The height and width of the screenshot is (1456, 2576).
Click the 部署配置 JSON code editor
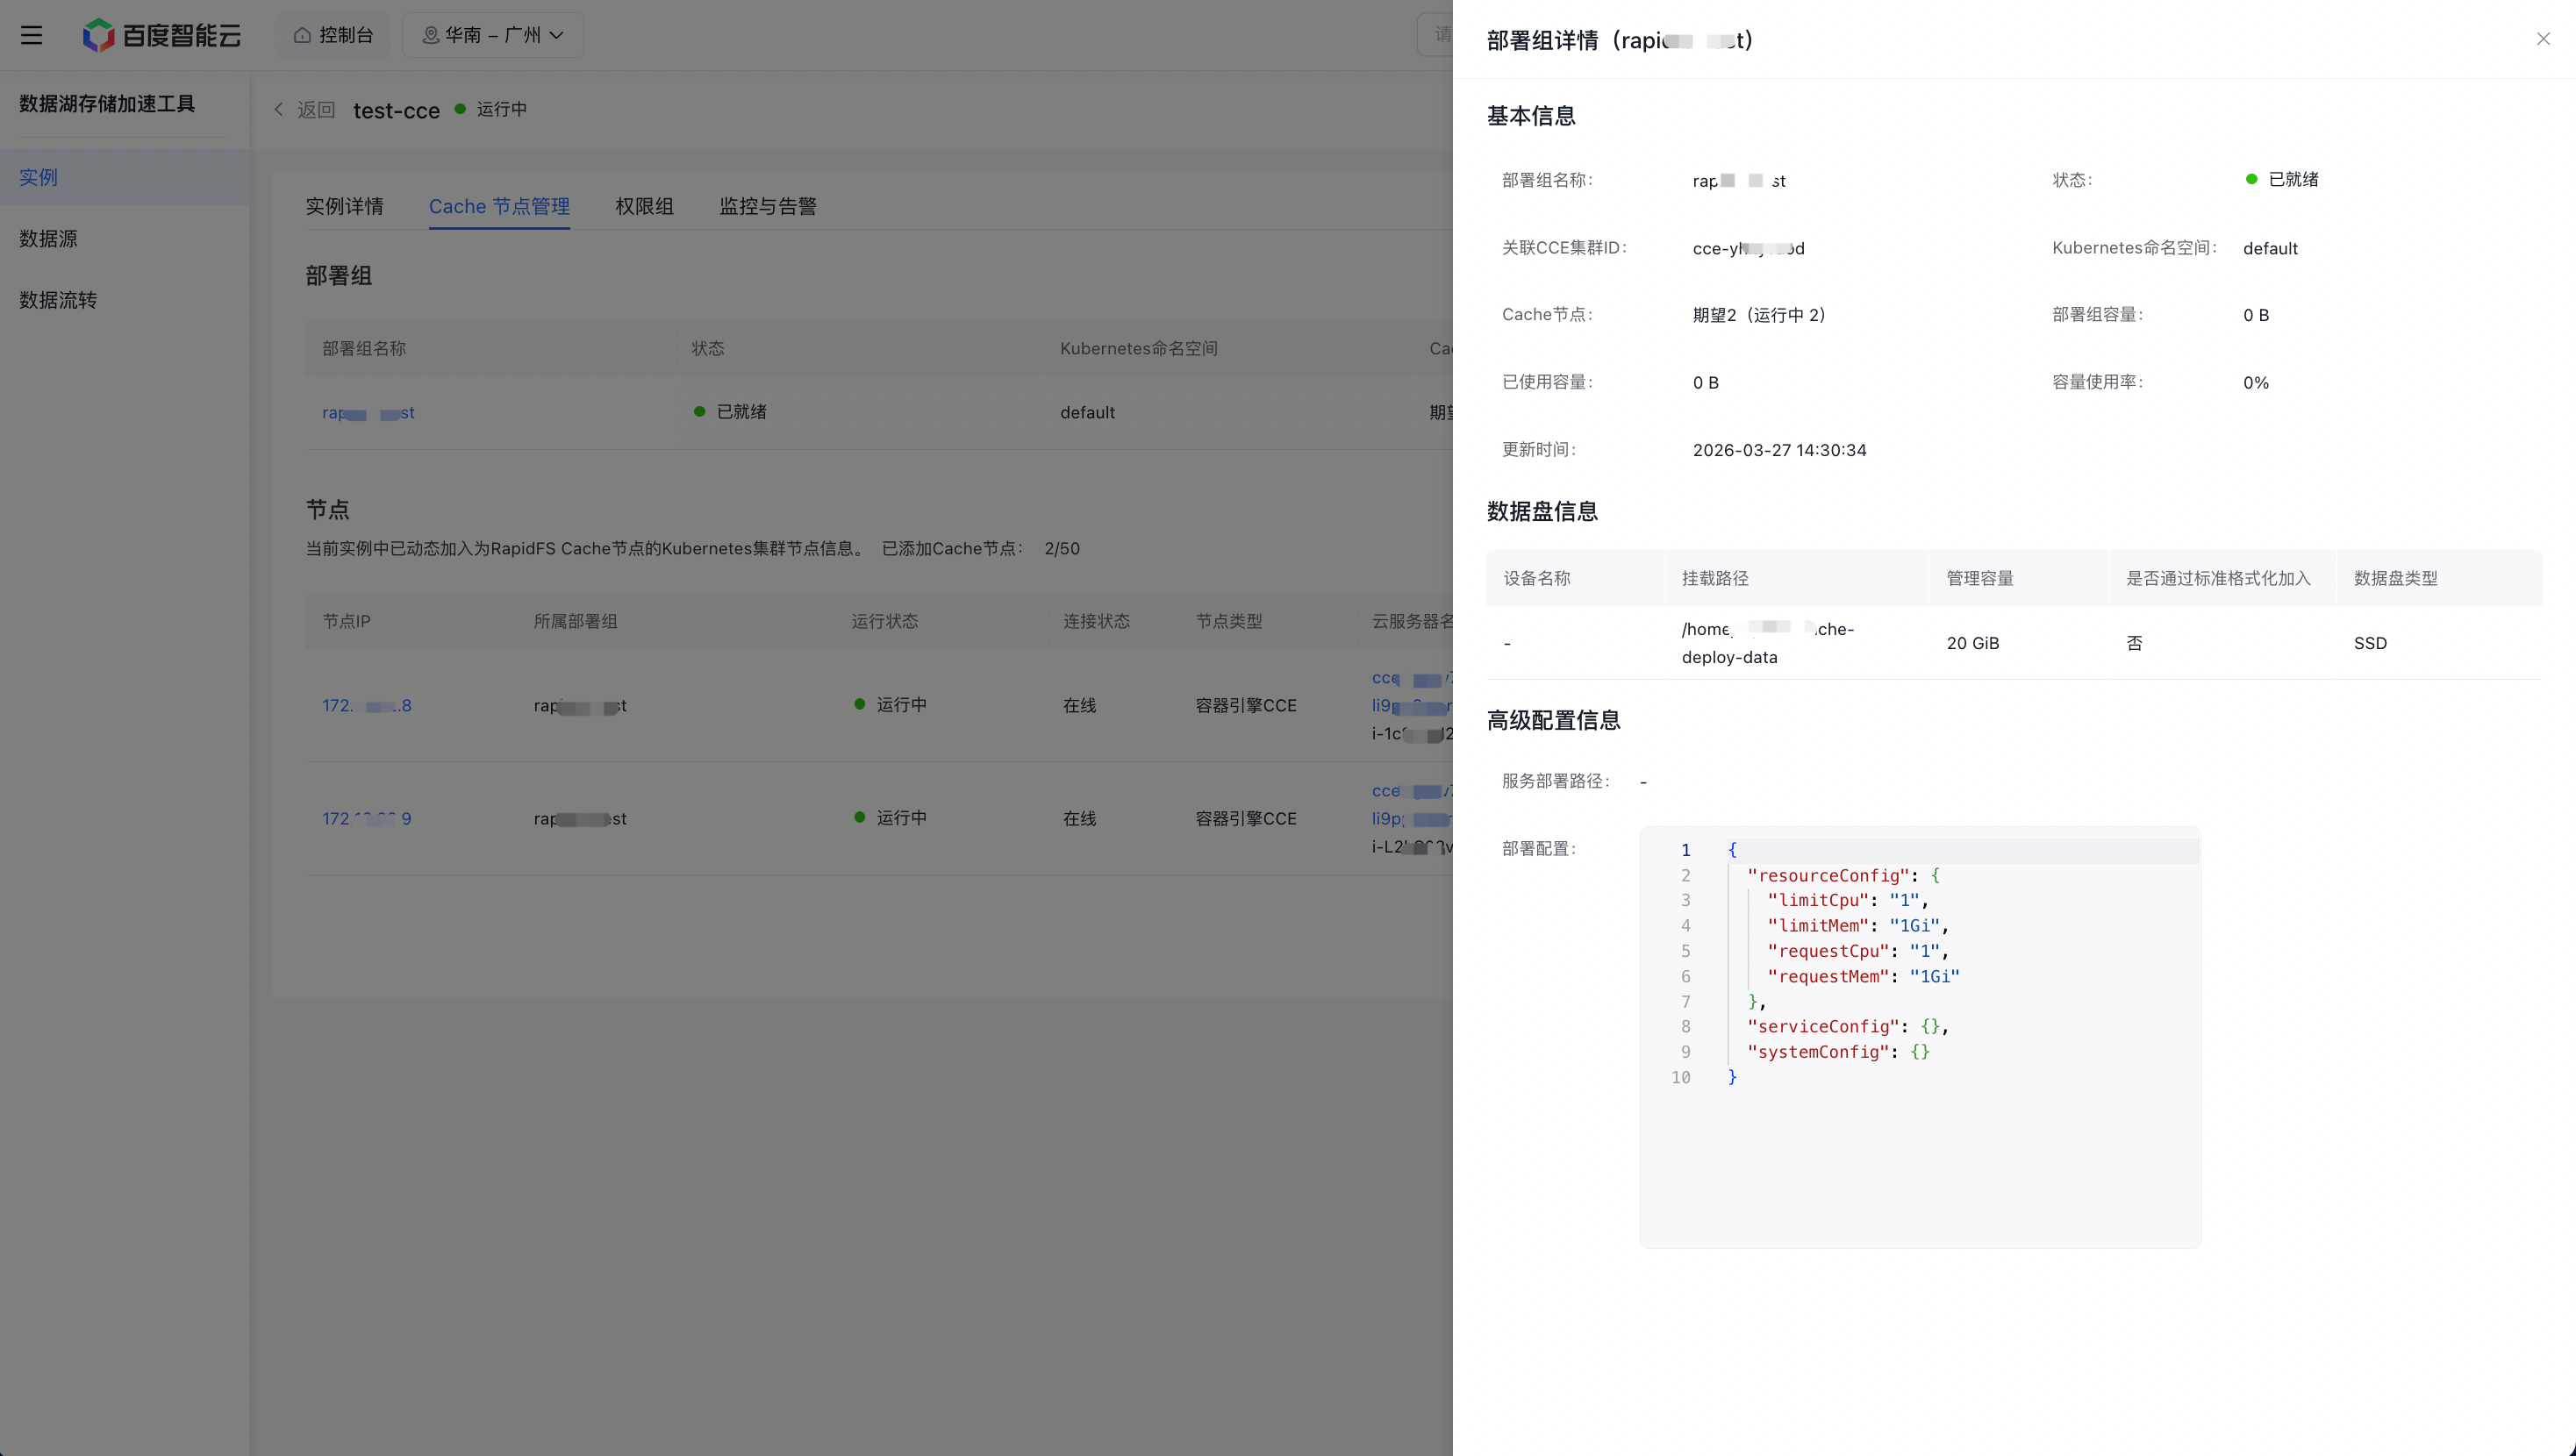[x=1920, y=1037]
